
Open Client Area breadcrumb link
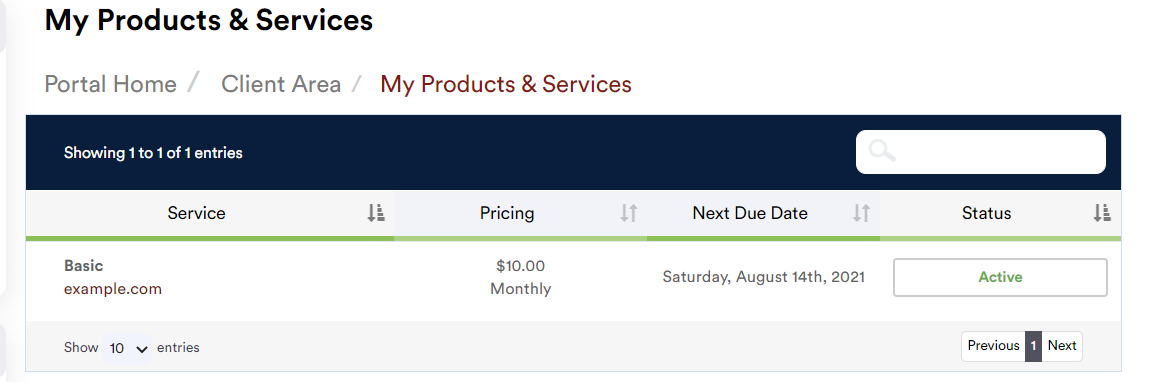coord(281,84)
